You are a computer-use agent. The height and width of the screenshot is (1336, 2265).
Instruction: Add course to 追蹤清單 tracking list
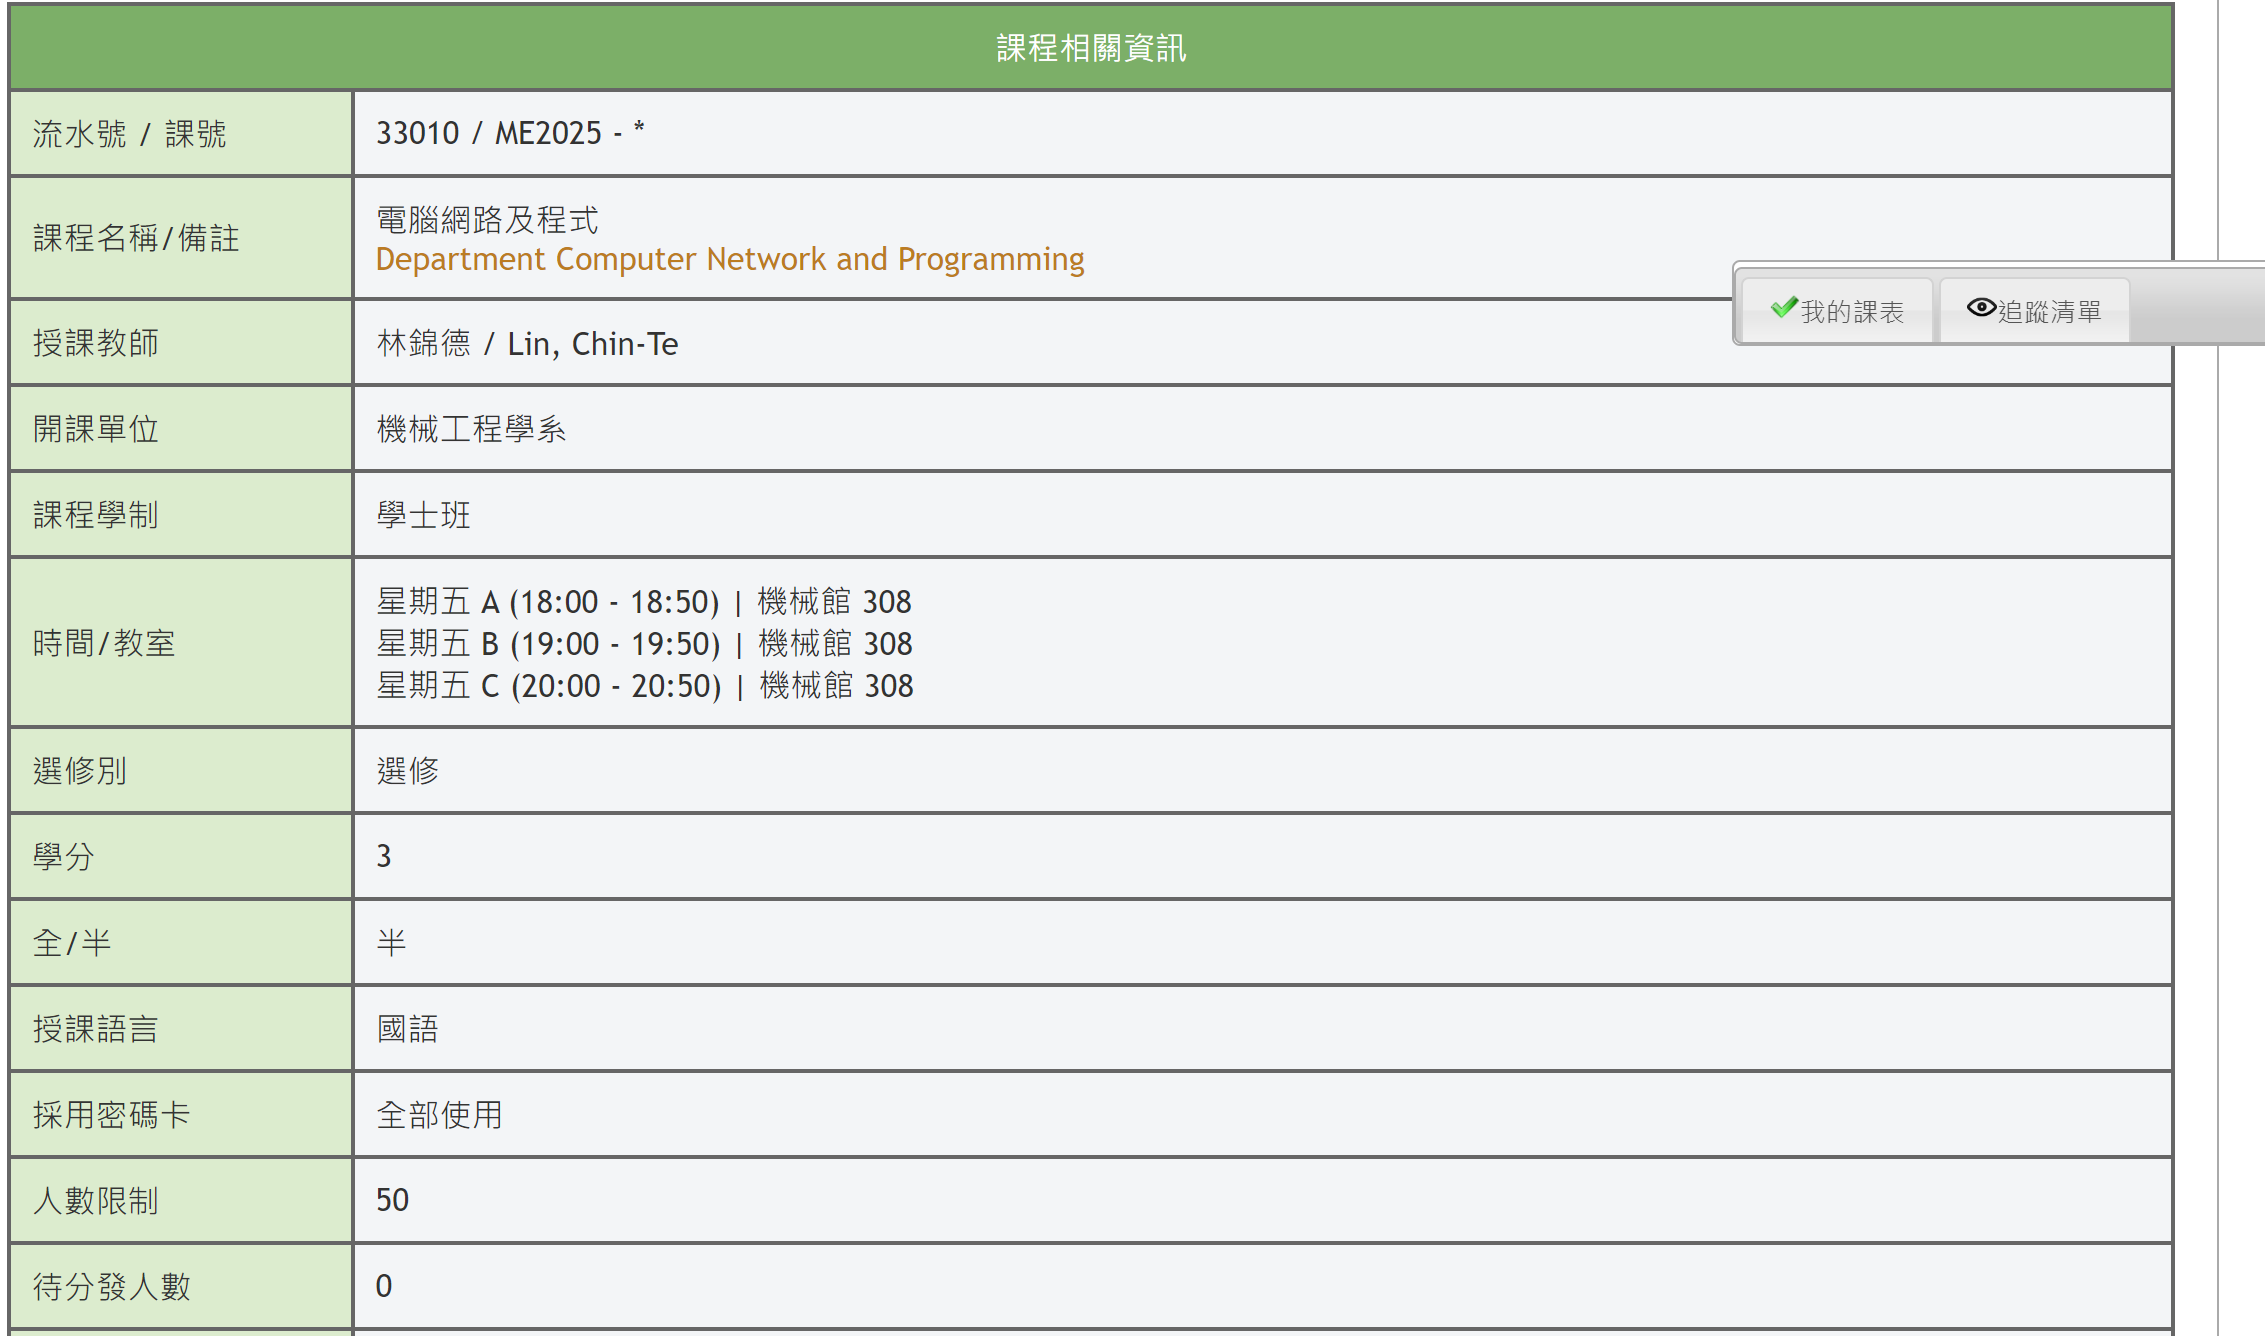pyautogui.click(x=2034, y=308)
